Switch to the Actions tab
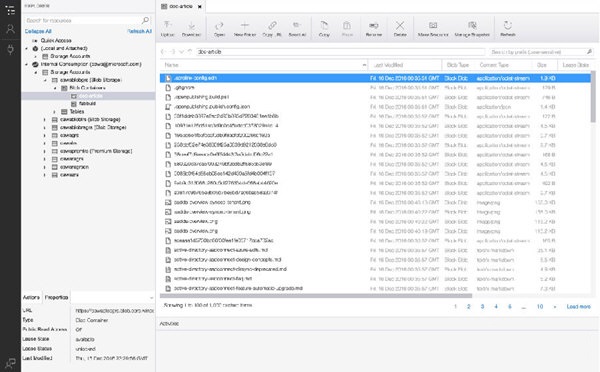Viewport: 600px width, 372px height. 31,297
